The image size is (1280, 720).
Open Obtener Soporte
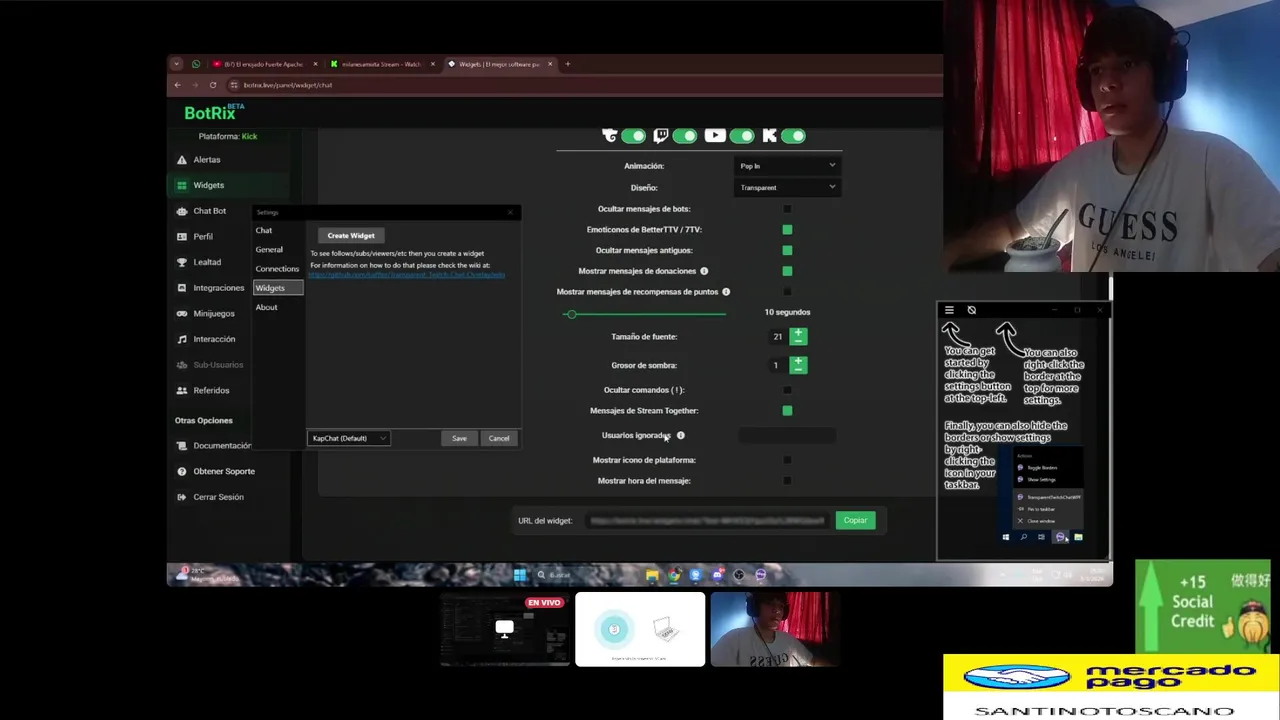pos(223,471)
